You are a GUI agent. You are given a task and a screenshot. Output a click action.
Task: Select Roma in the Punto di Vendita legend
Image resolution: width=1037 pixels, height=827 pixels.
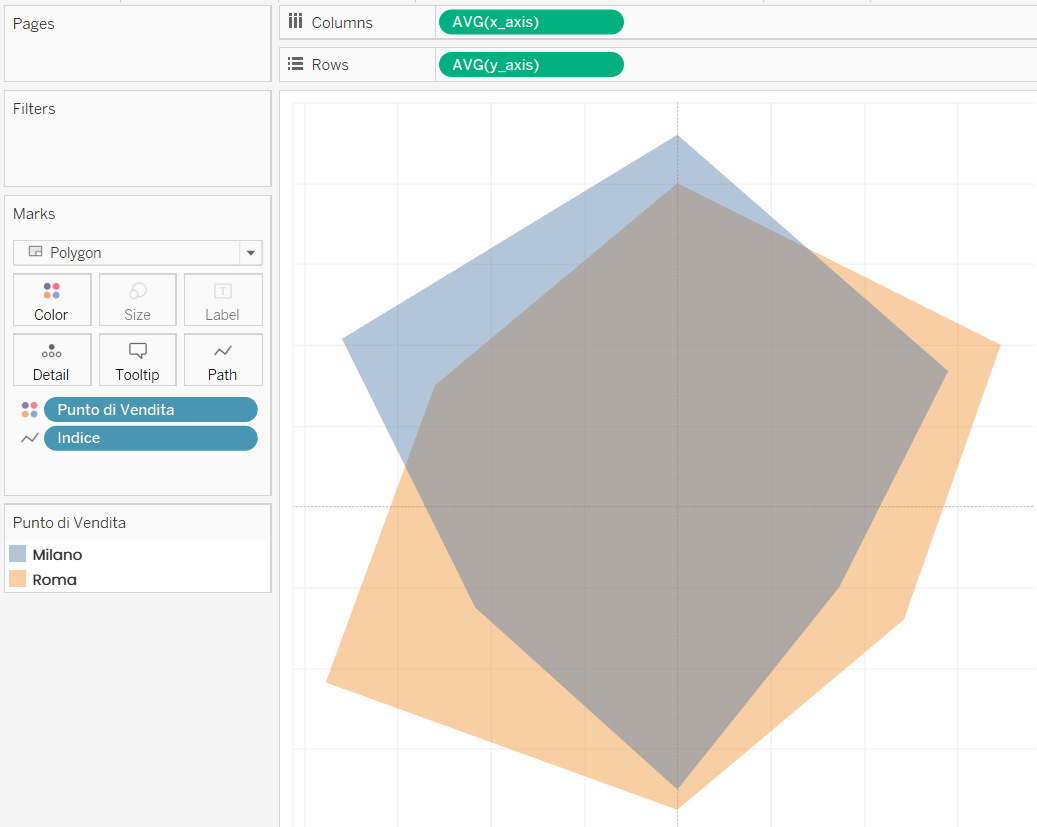tap(55, 579)
